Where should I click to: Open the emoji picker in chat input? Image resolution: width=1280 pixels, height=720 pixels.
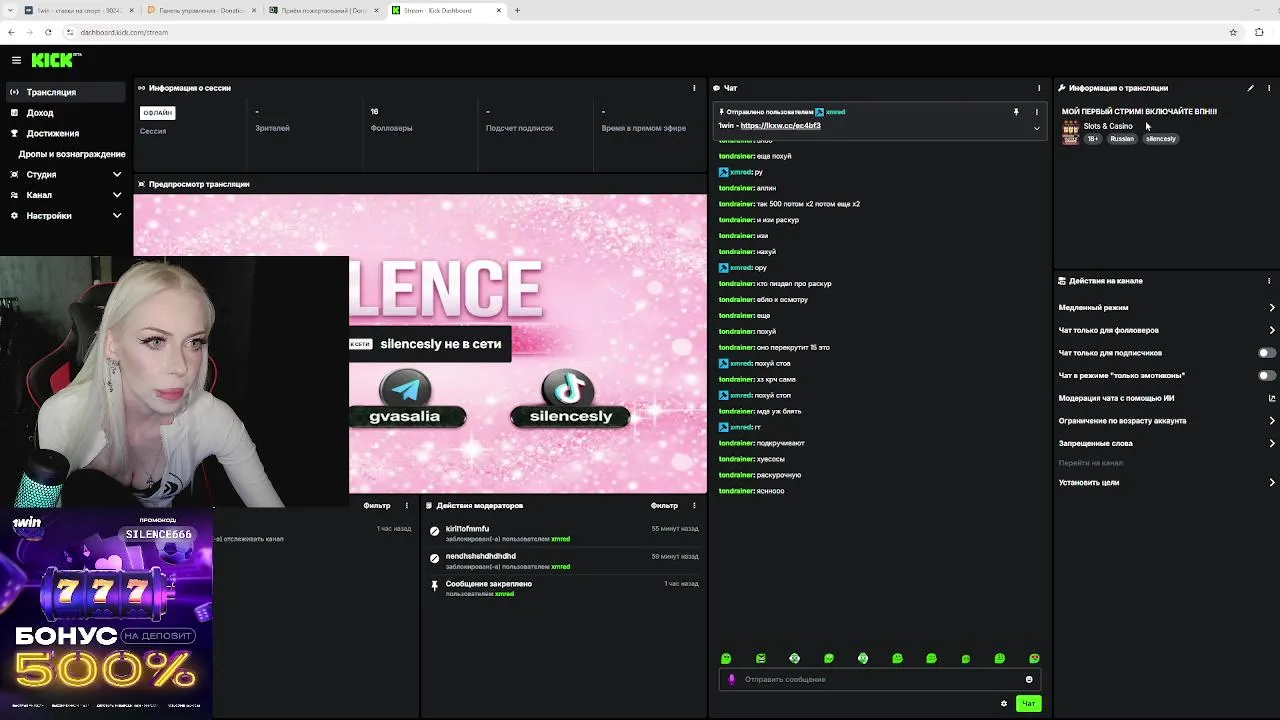1029,679
